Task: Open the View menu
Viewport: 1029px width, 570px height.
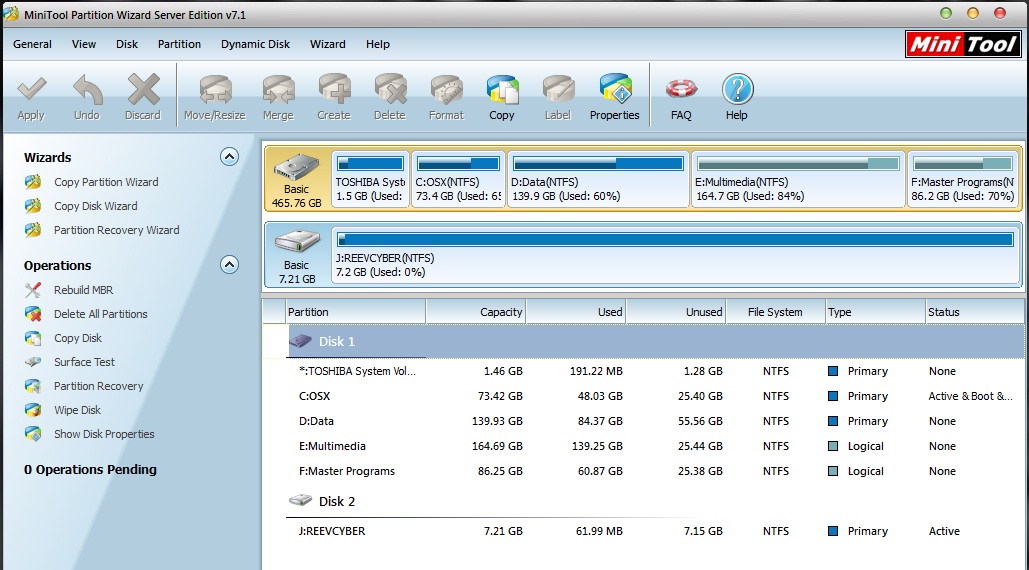Action: coord(83,44)
